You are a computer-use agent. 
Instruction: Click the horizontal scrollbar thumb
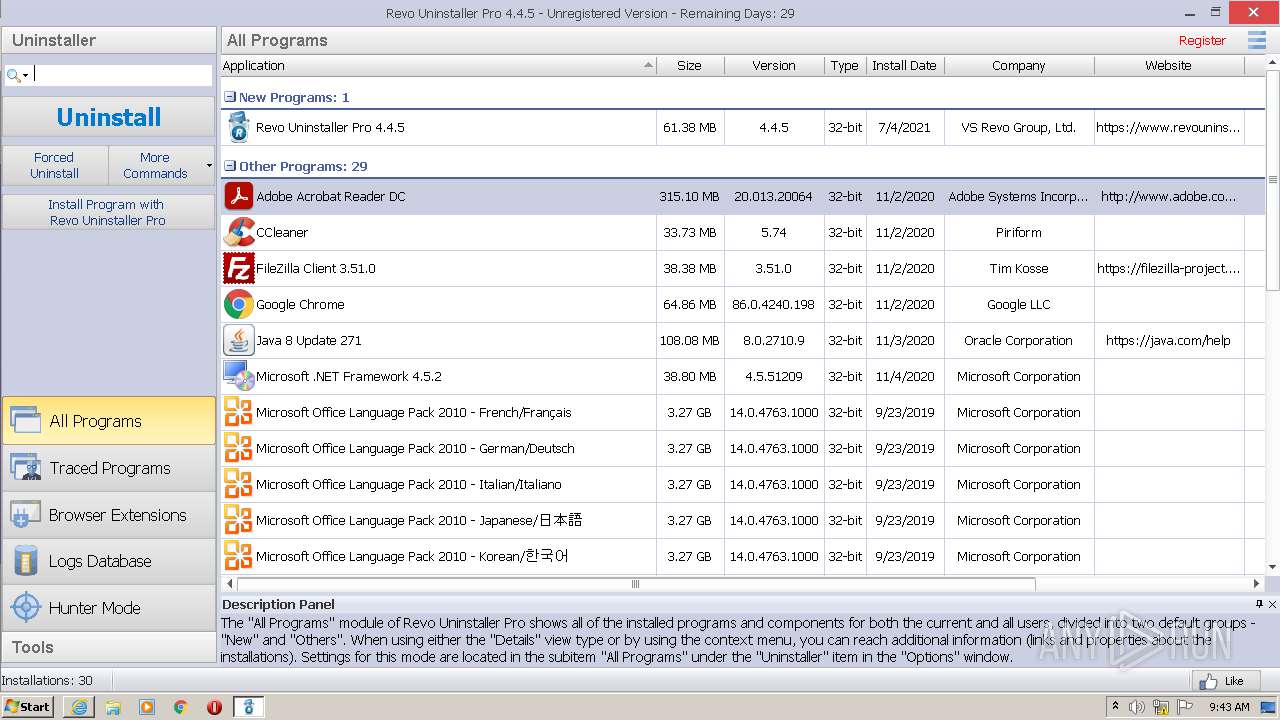[x=636, y=583]
